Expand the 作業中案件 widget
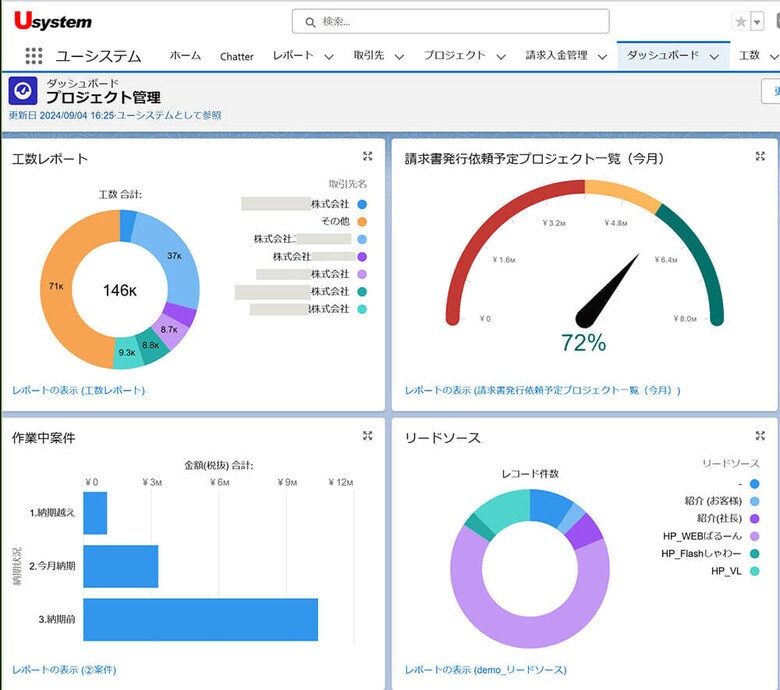780x690 pixels. pos(368,436)
